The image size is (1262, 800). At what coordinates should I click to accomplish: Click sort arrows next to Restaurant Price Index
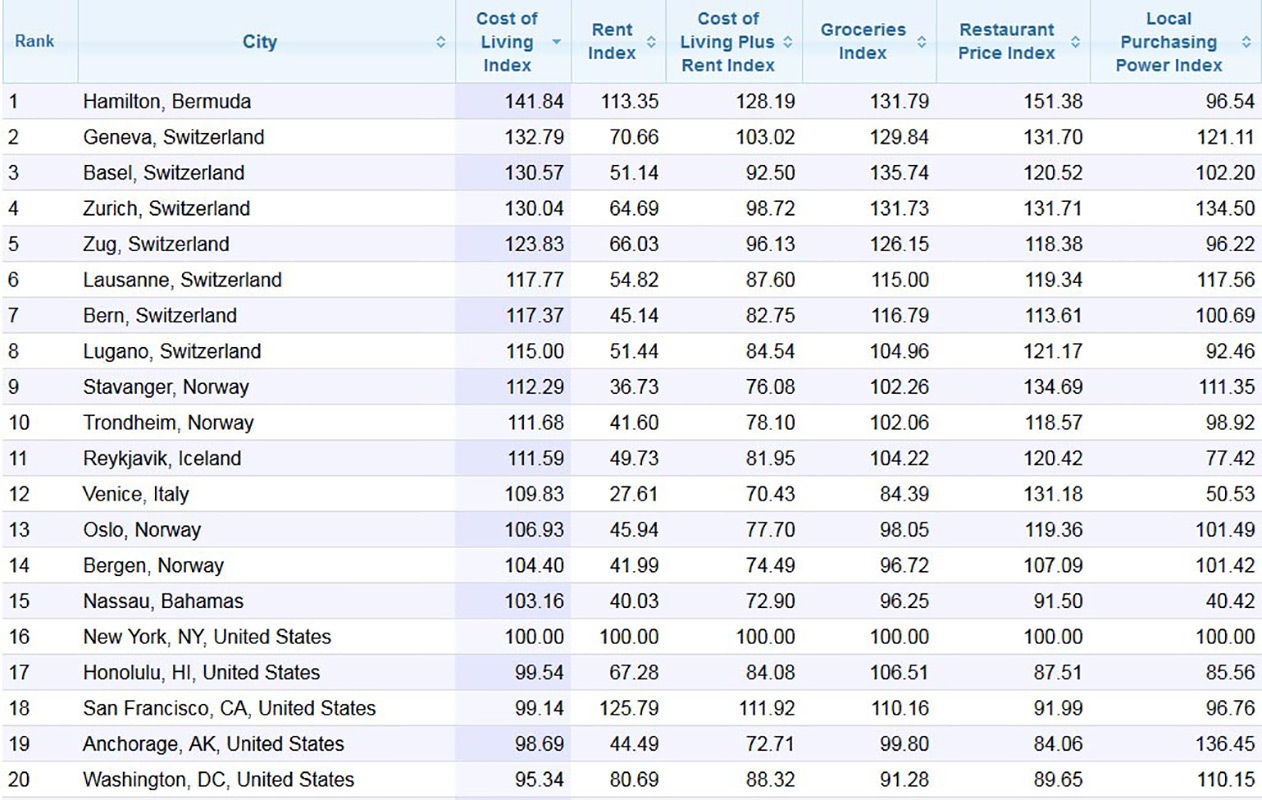pos(1075,42)
